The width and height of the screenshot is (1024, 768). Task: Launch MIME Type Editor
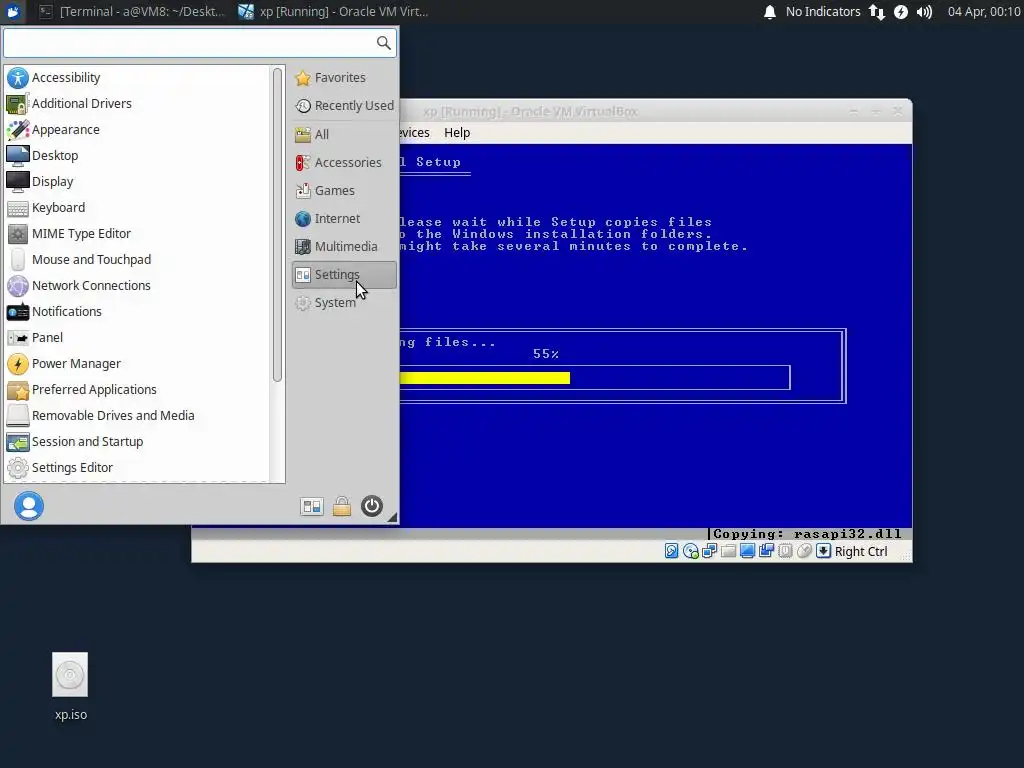137,234
